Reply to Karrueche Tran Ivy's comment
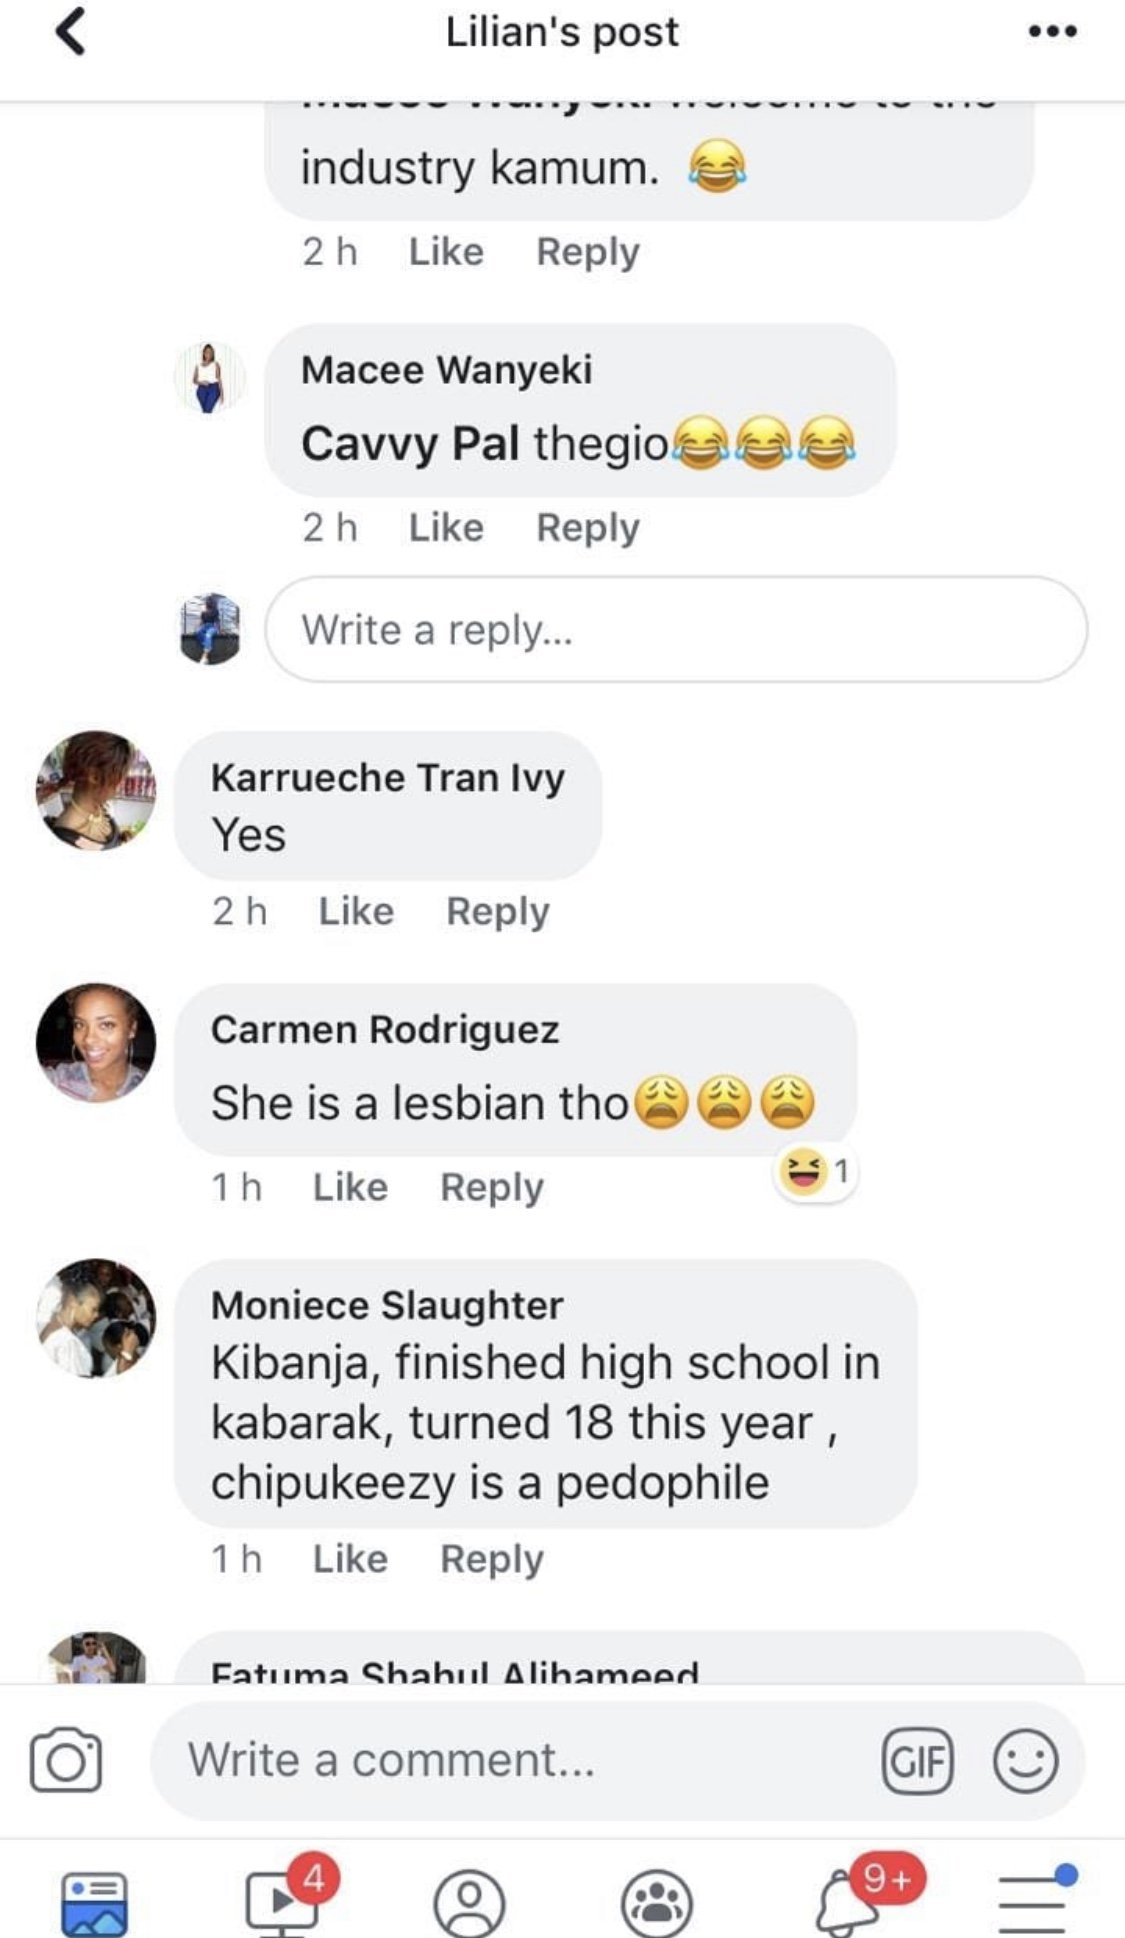1125x1938 pixels. tap(498, 911)
